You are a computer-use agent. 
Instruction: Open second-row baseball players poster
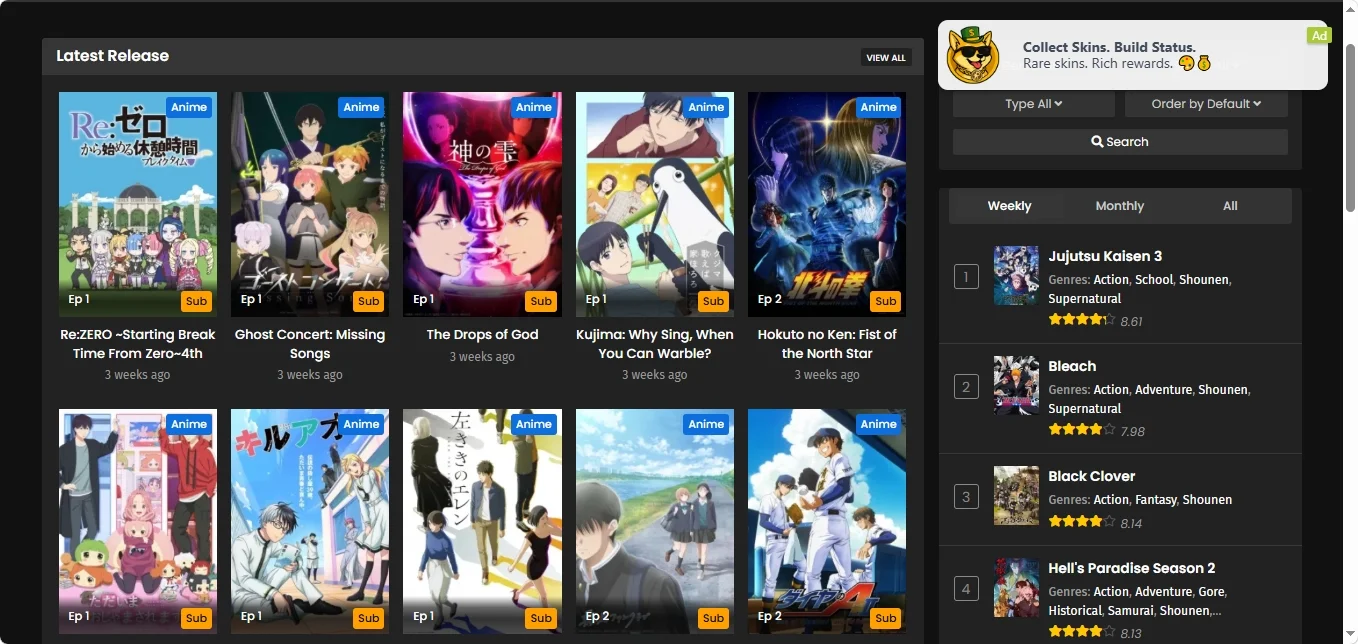(827, 521)
